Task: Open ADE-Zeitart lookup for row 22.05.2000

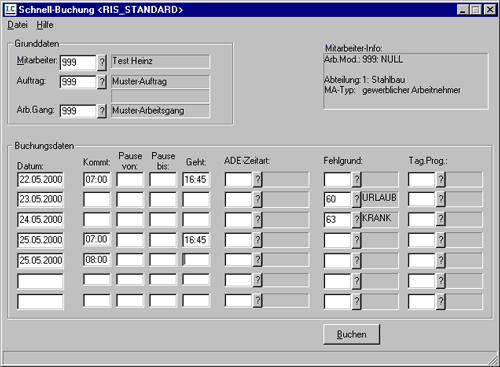Action: [x=257, y=180]
